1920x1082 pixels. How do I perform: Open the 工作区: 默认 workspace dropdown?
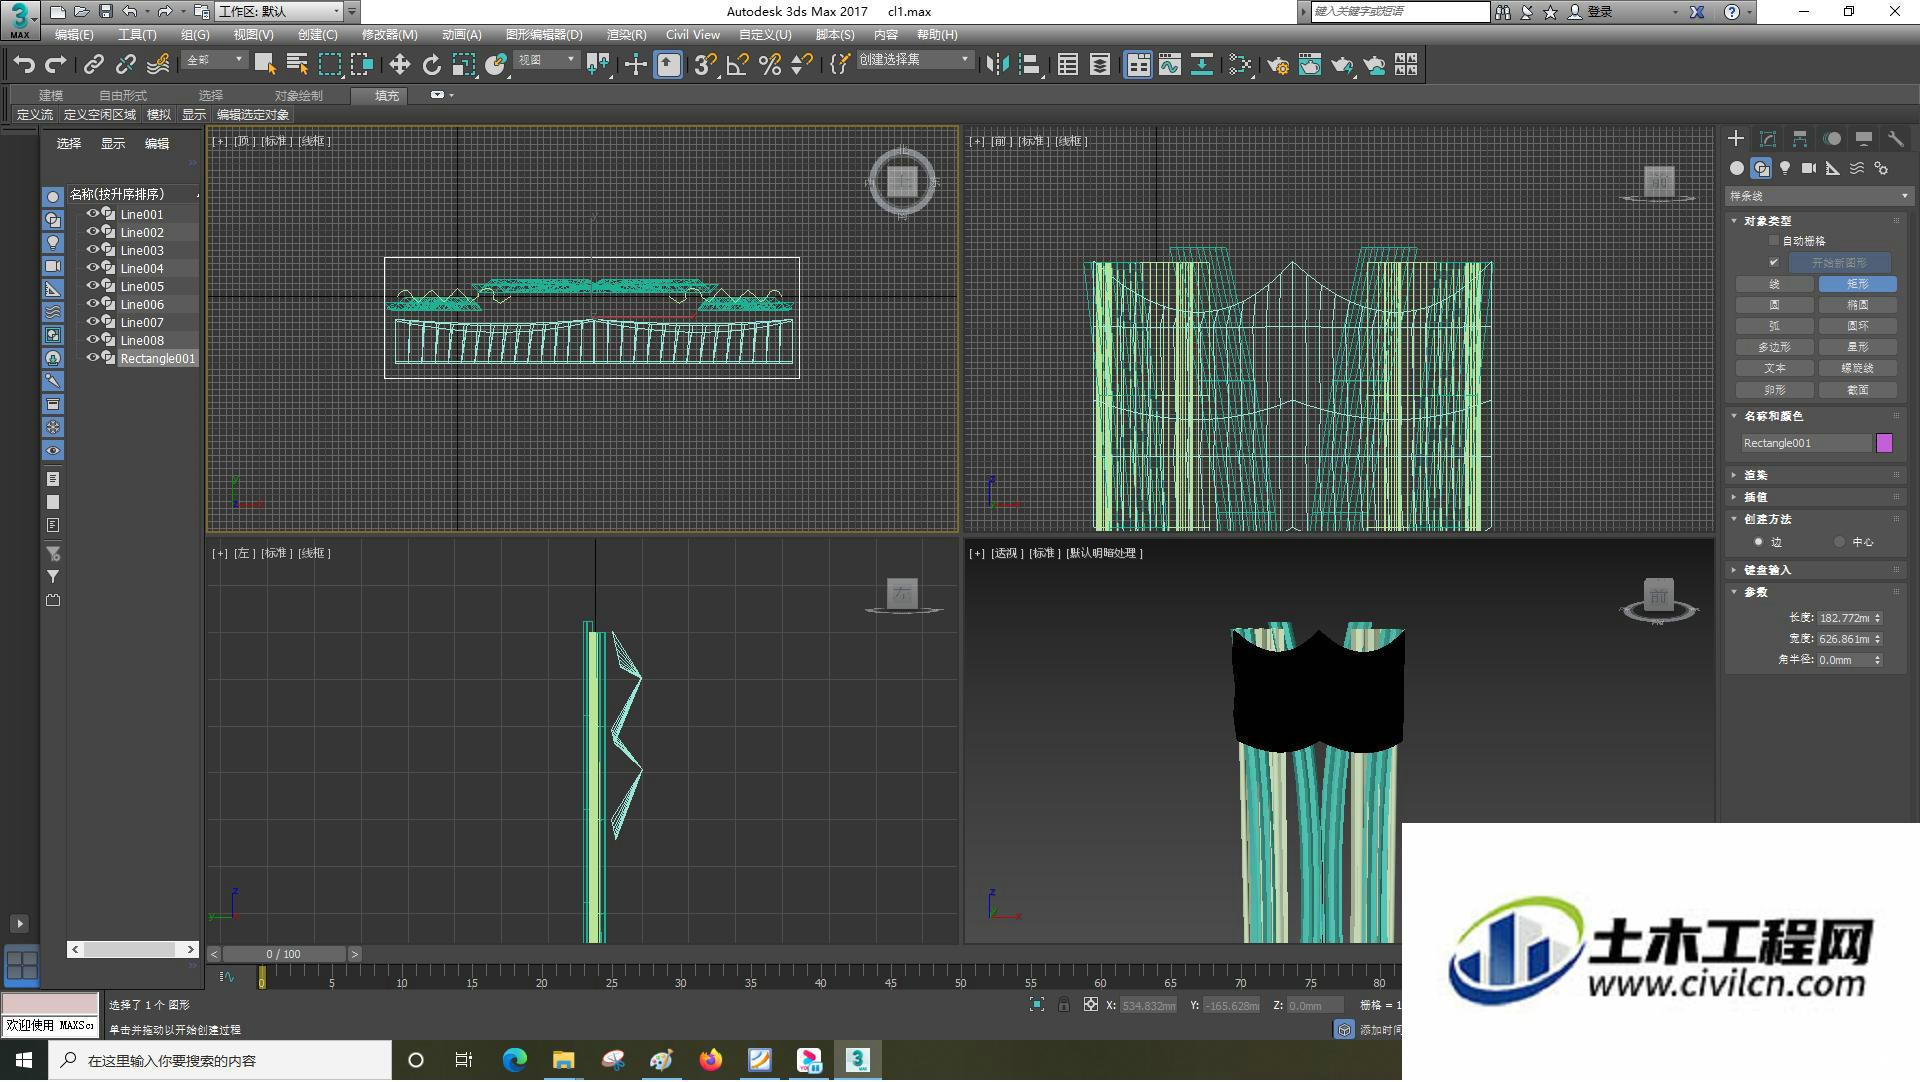tap(279, 12)
